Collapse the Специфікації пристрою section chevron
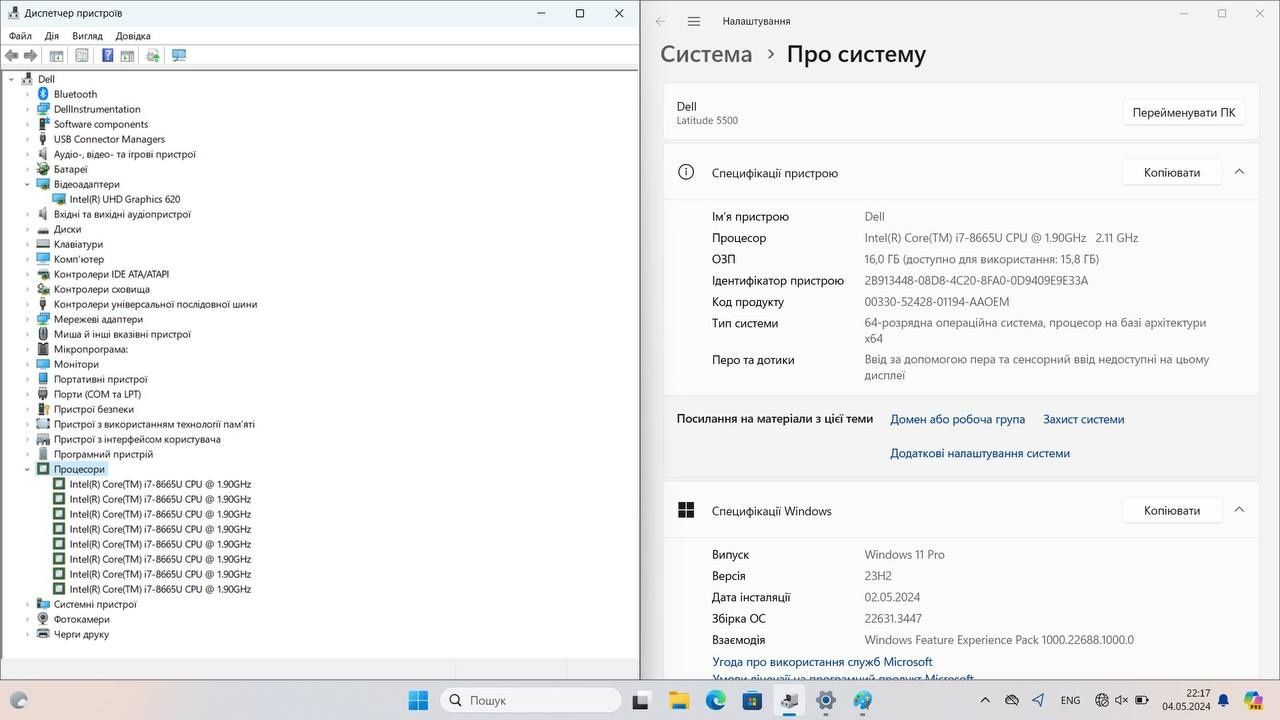The image size is (1280, 720). point(1239,172)
